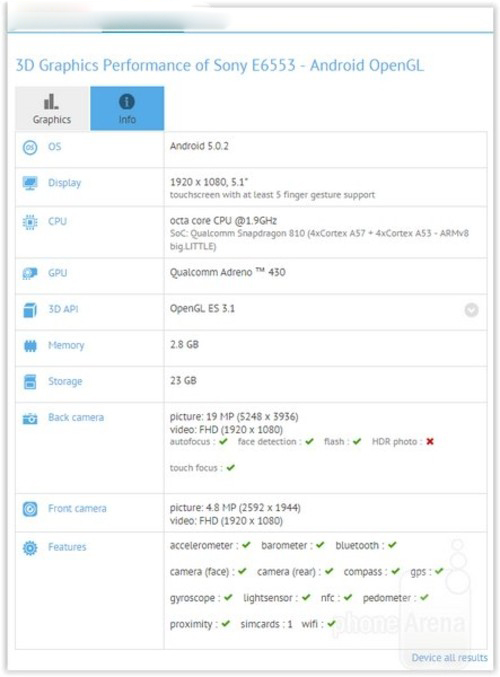500x677 pixels.
Task: Click the Display monitor icon
Action: [x=30, y=183]
